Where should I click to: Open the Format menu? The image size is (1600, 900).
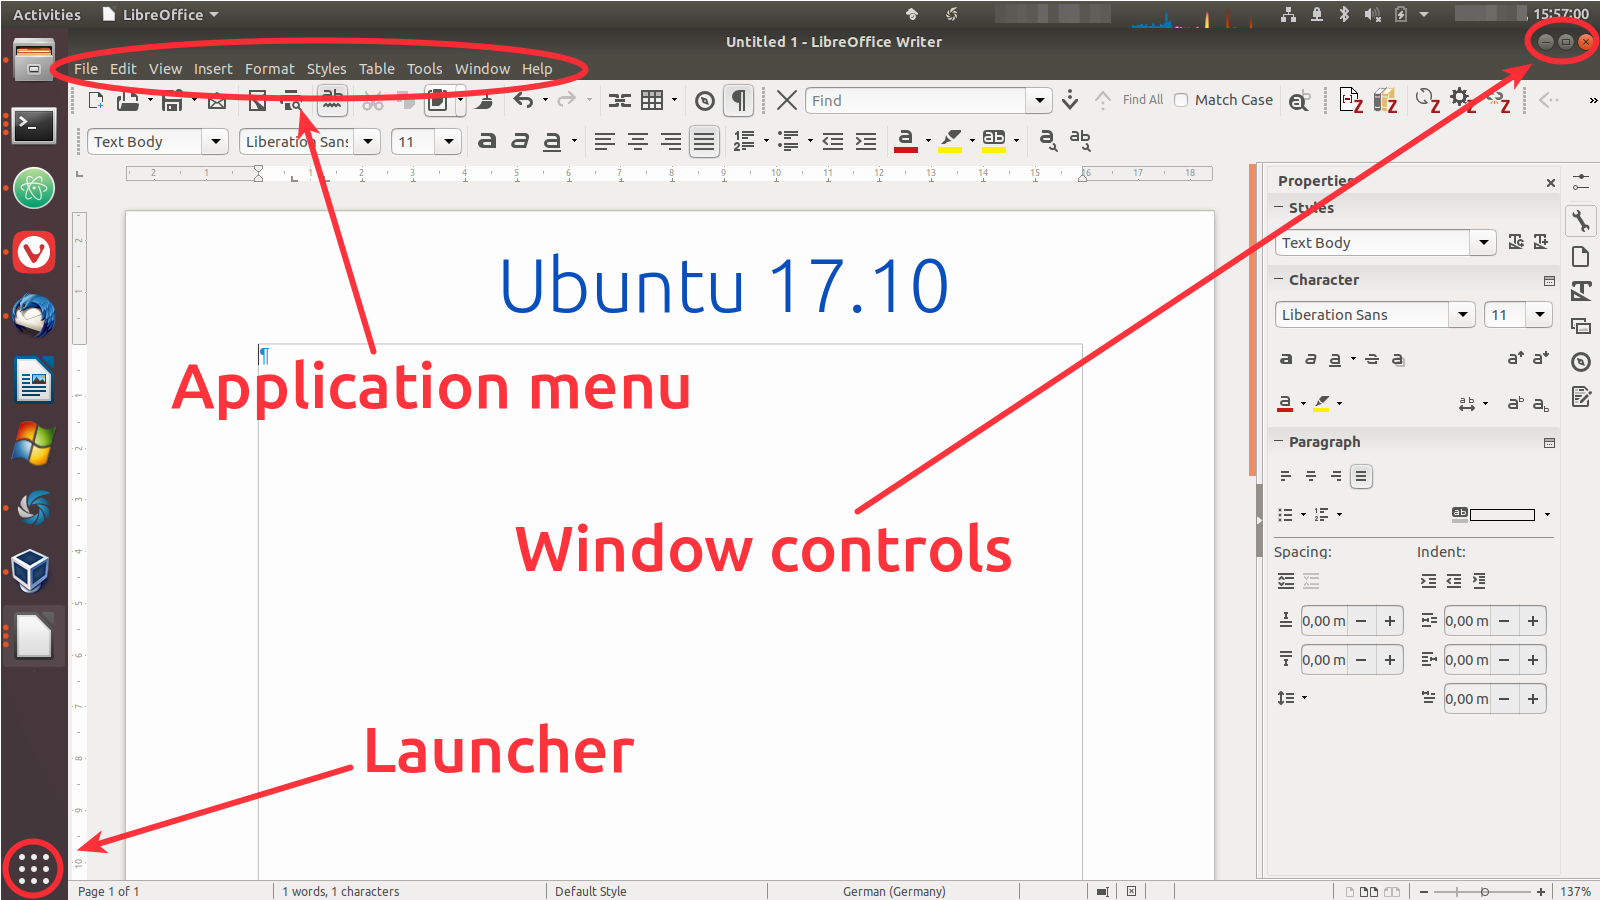pyautogui.click(x=270, y=69)
